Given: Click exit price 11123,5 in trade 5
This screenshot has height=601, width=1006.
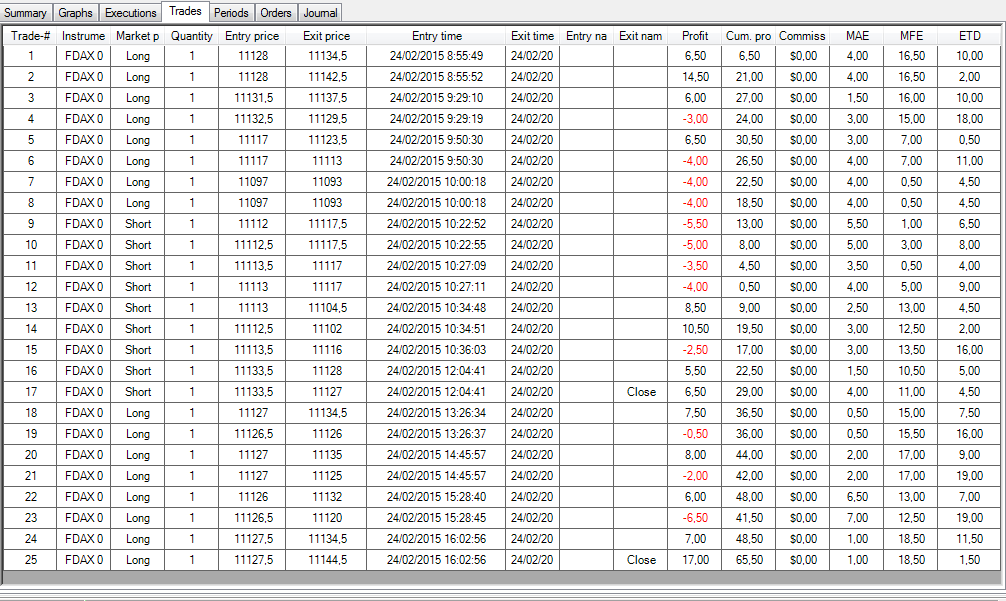Looking at the screenshot, I should click(x=327, y=140).
